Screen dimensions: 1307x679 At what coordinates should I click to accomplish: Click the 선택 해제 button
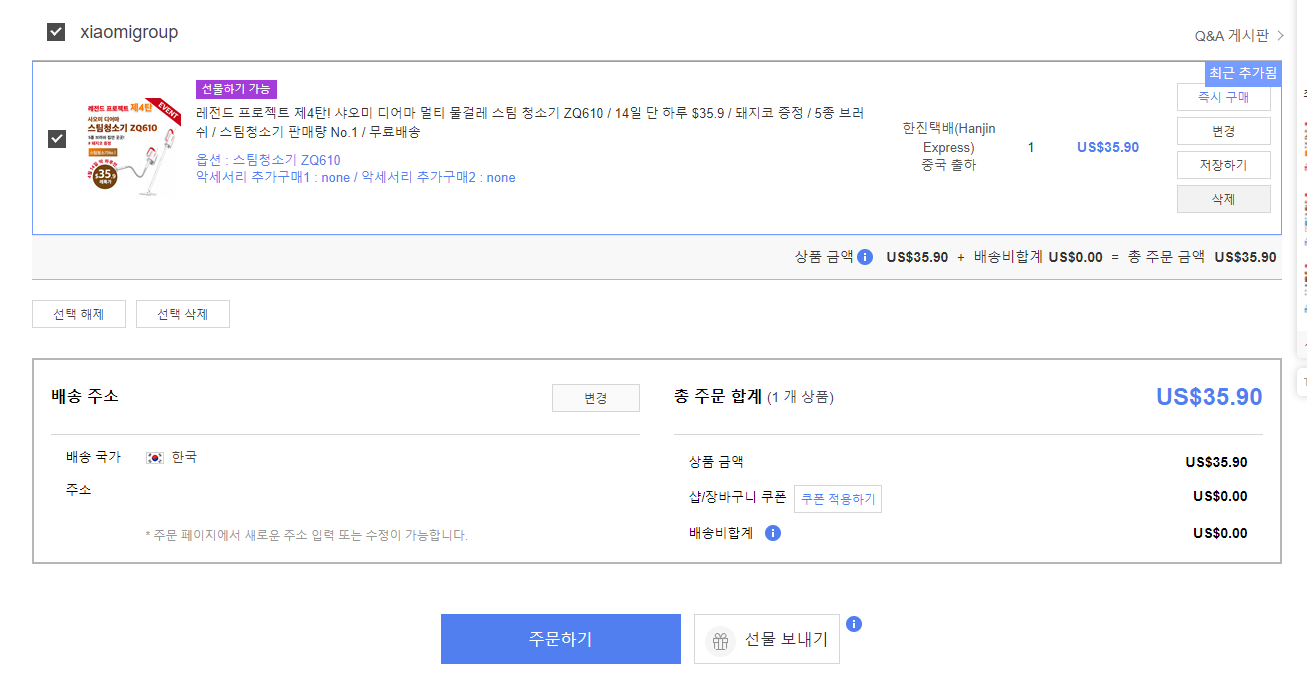pos(79,314)
